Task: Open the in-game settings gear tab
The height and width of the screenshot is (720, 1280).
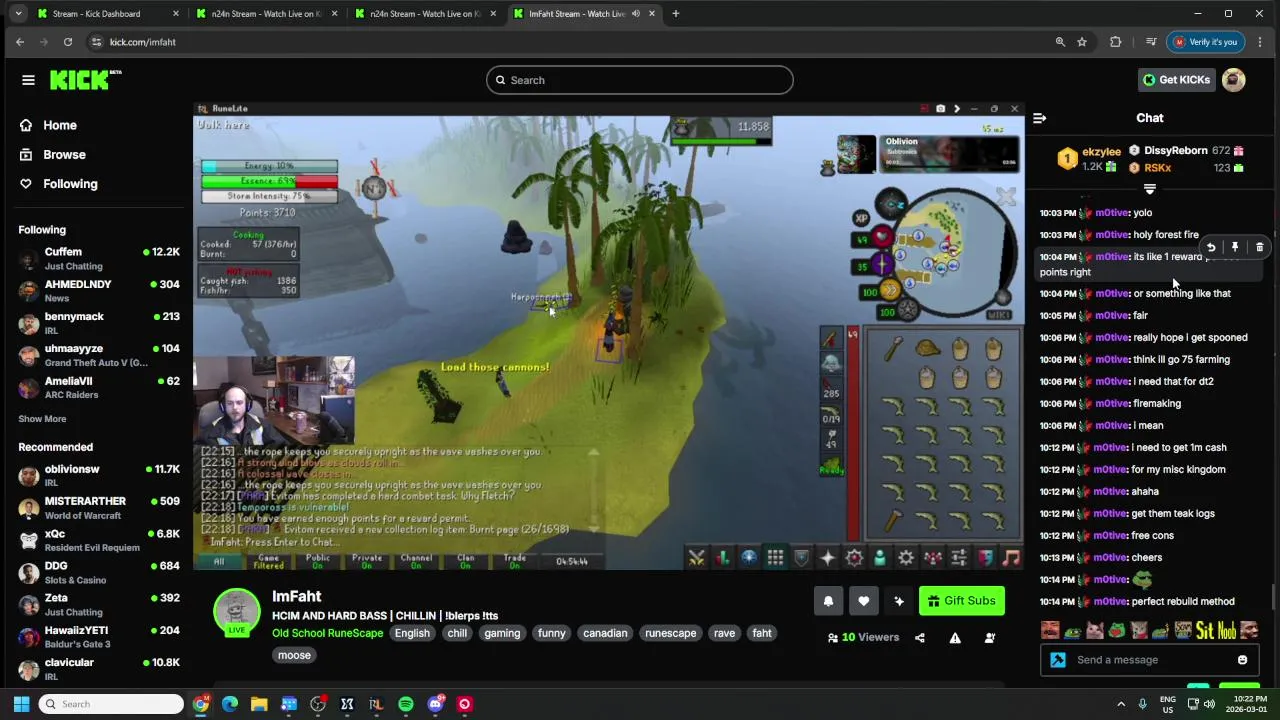Action: pyautogui.click(x=906, y=558)
